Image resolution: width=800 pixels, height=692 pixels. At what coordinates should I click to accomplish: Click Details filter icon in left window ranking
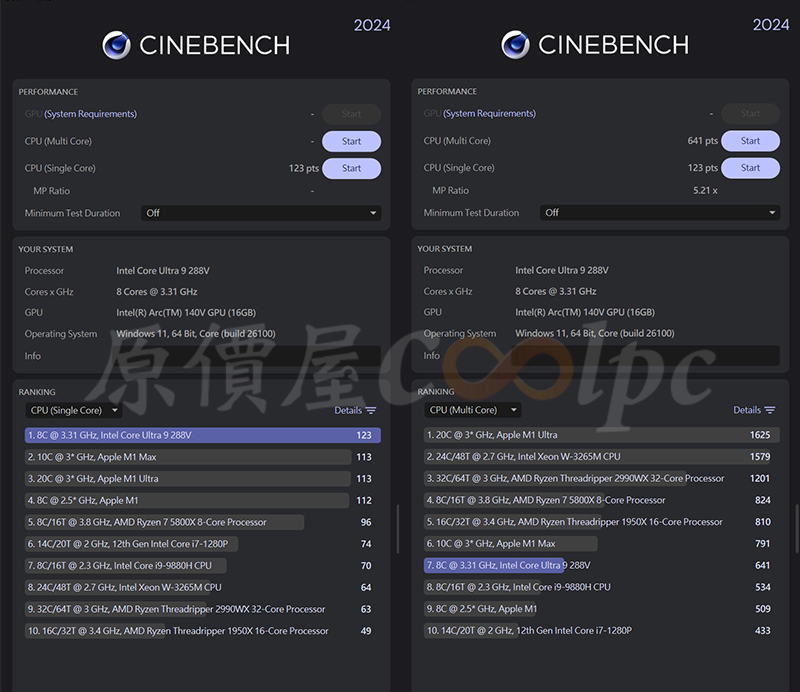click(371, 410)
